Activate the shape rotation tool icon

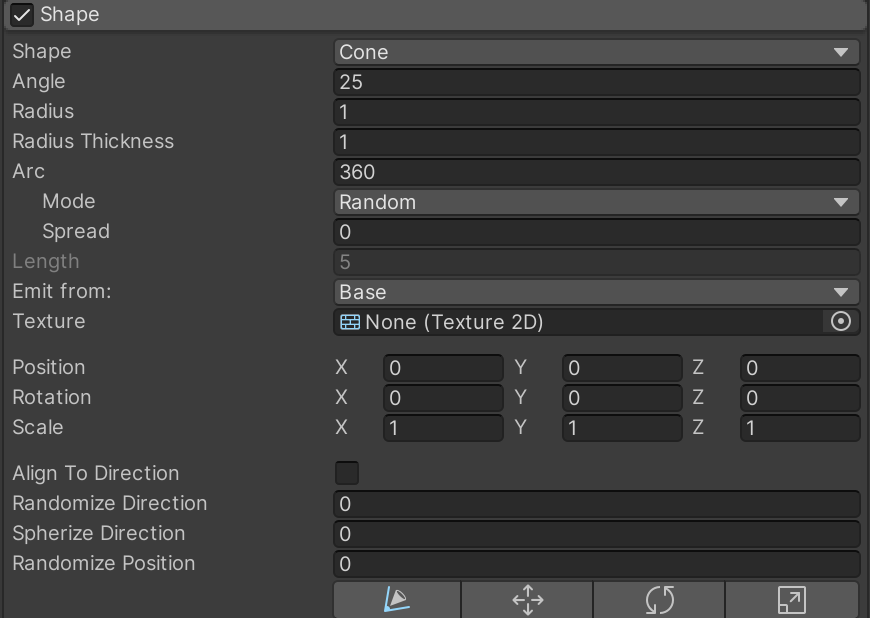pyautogui.click(x=659, y=600)
